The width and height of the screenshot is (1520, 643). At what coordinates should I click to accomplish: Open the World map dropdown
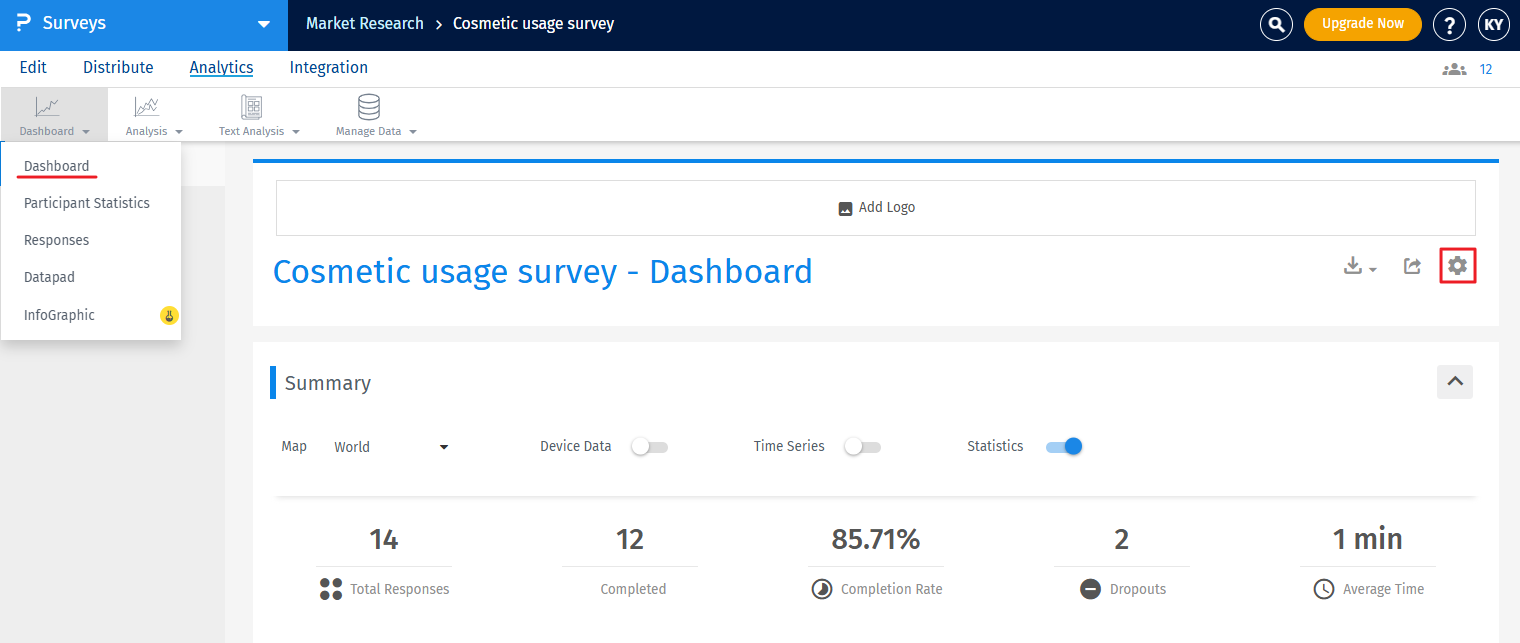click(392, 446)
